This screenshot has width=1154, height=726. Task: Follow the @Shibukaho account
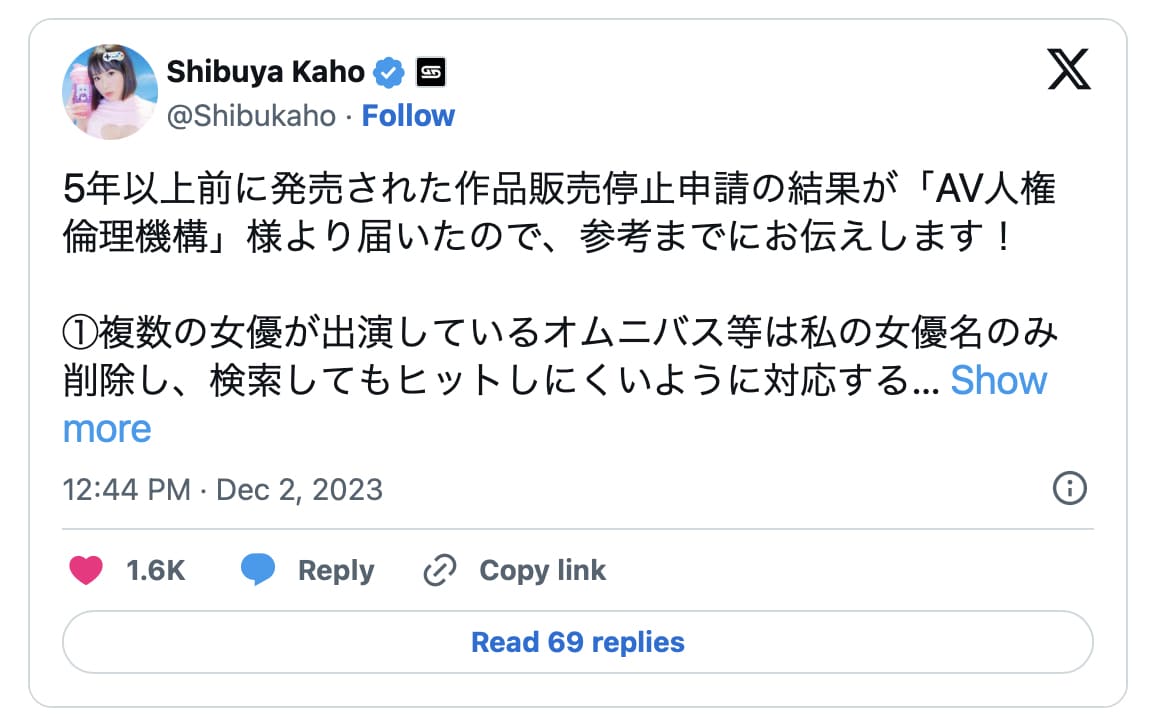(x=408, y=116)
